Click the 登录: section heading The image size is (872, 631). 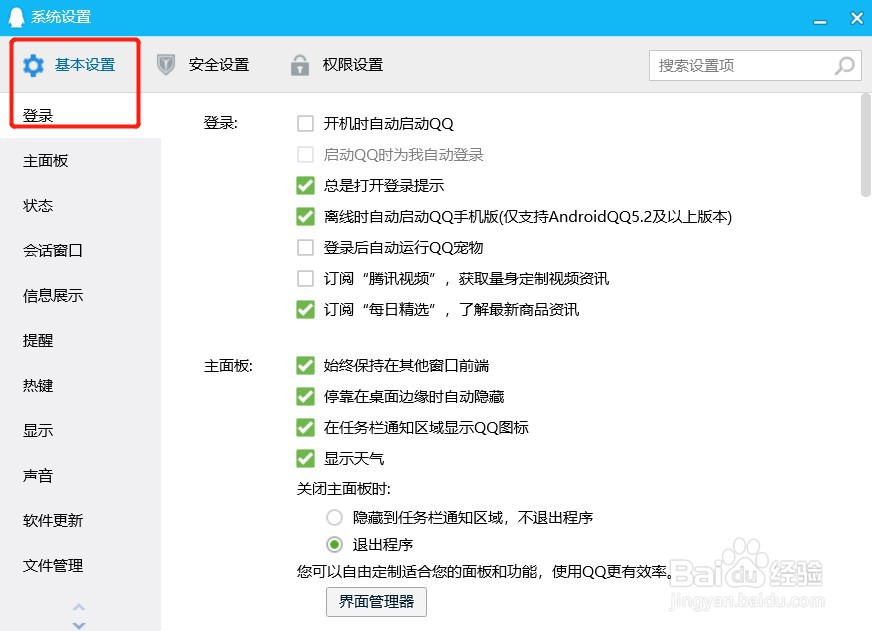[221, 123]
